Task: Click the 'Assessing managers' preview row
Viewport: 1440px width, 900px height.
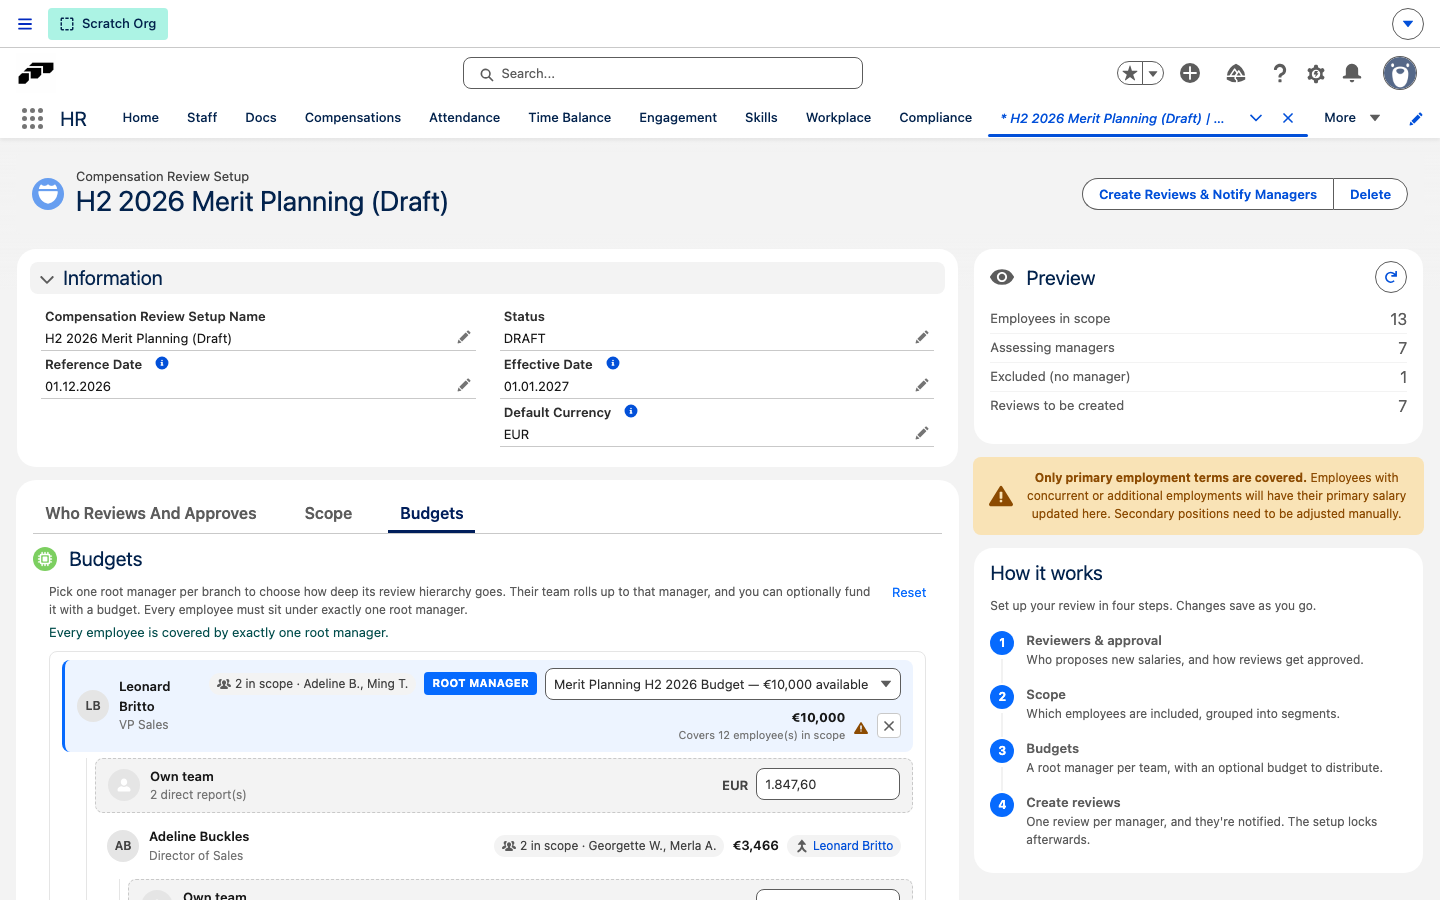Action: (1198, 348)
